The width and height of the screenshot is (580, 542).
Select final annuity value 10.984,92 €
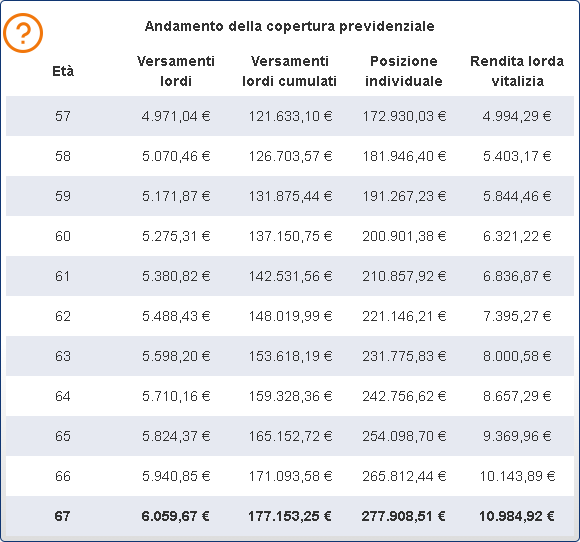517,516
